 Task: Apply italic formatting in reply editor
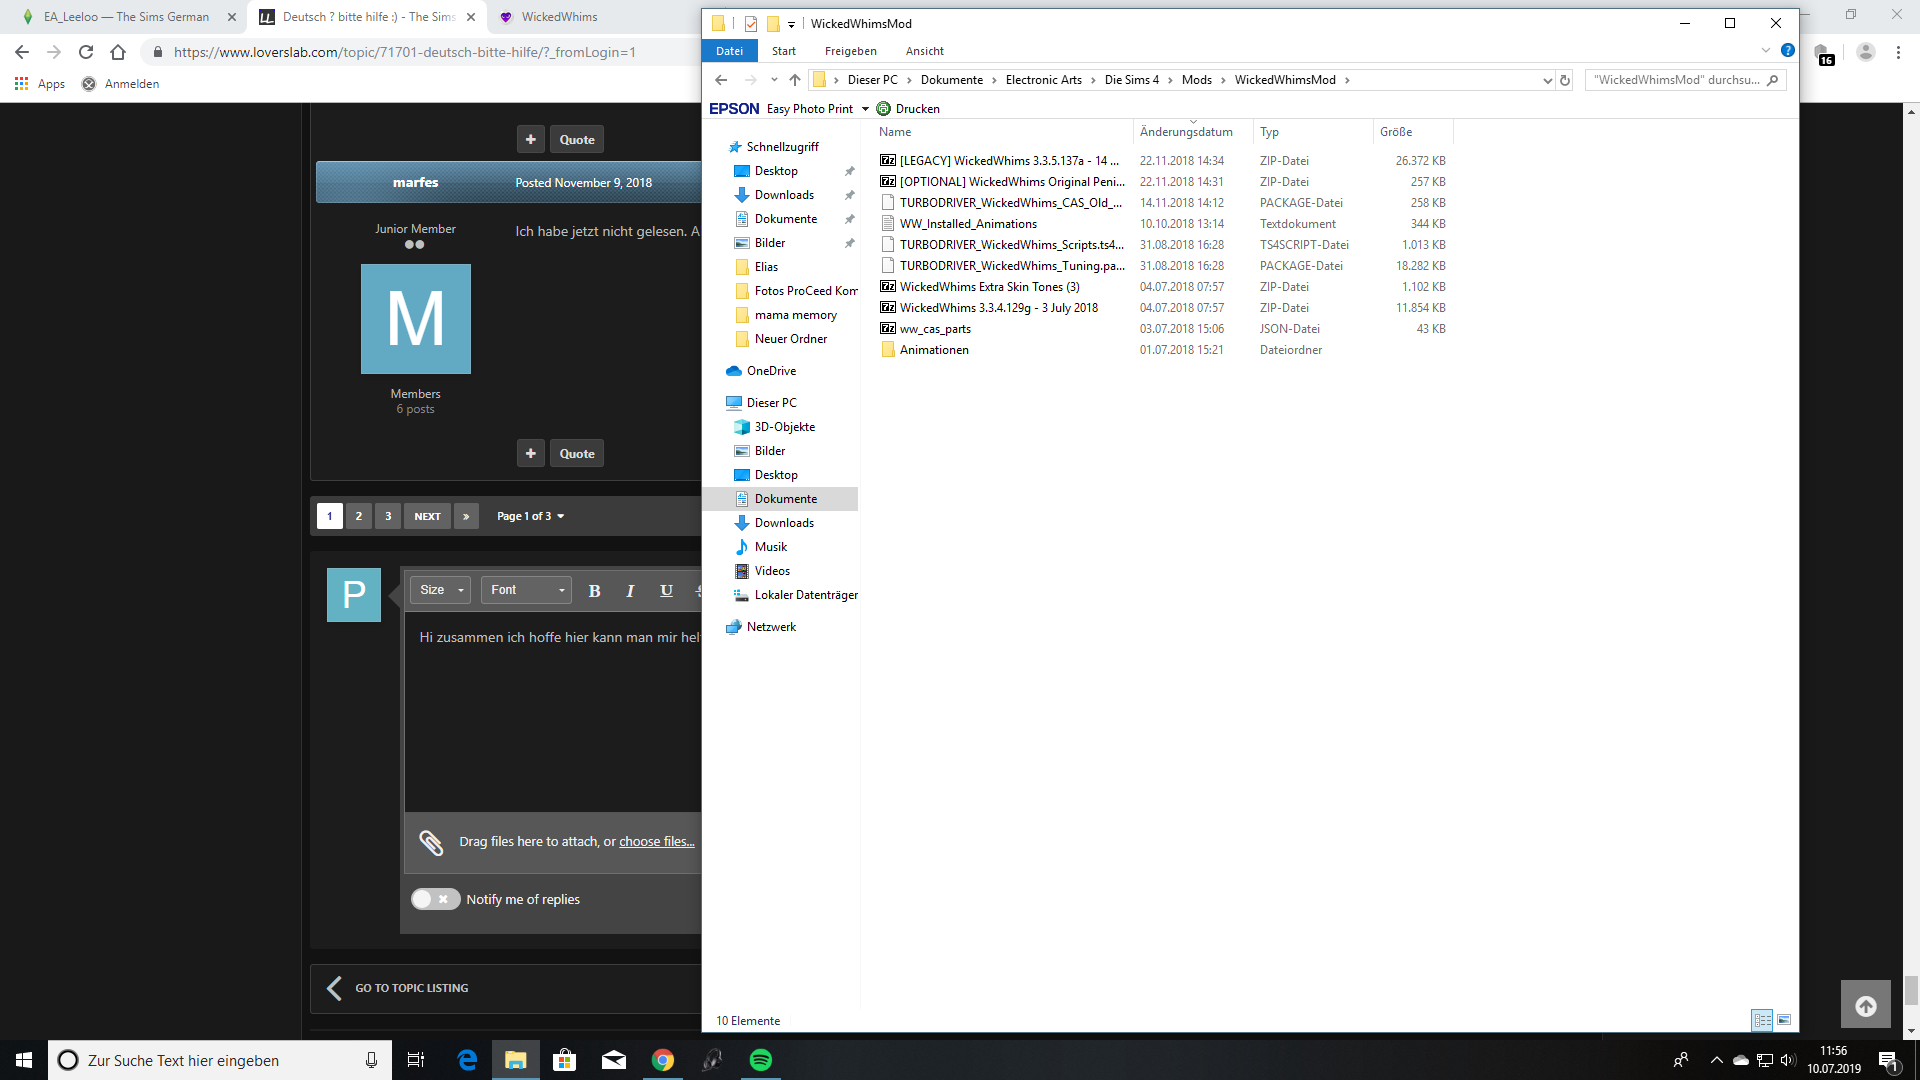point(630,591)
